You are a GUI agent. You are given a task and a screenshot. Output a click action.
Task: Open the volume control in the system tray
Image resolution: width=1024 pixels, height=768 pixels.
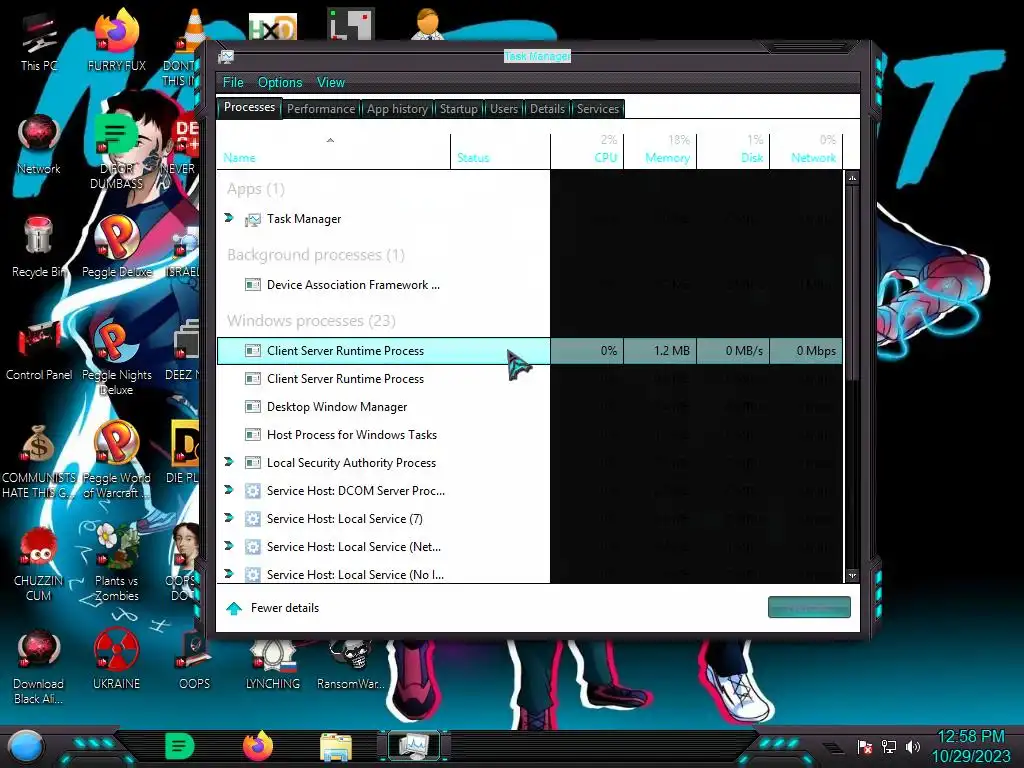pyautogui.click(x=913, y=747)
